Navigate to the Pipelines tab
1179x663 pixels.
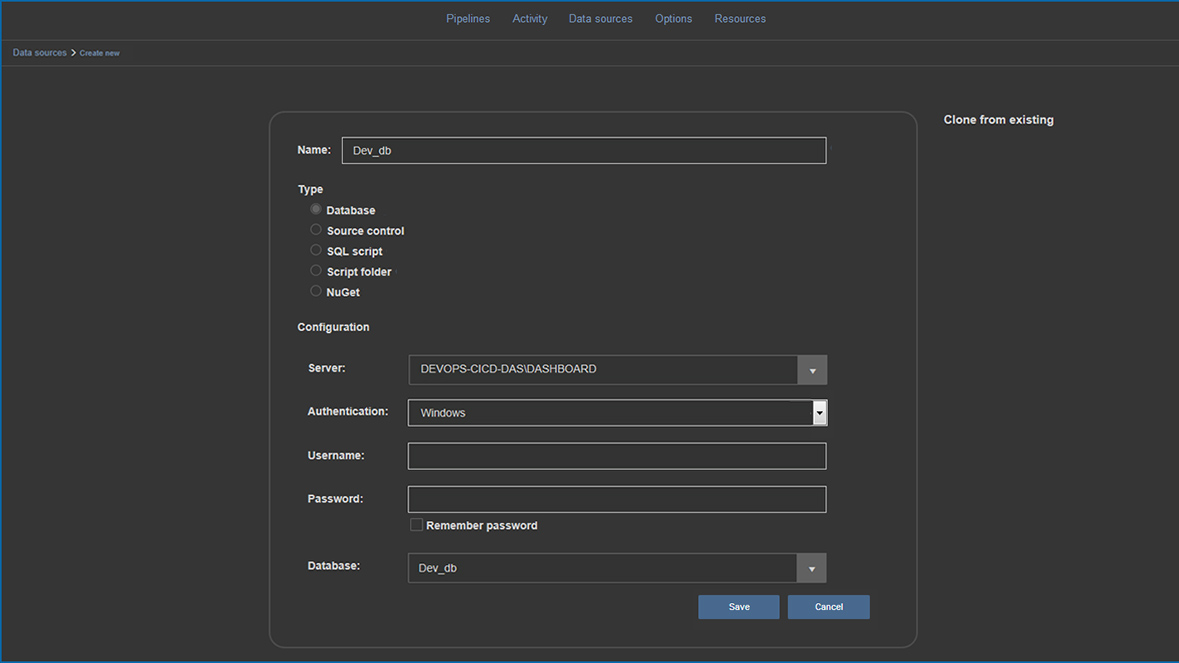point(467,18)
